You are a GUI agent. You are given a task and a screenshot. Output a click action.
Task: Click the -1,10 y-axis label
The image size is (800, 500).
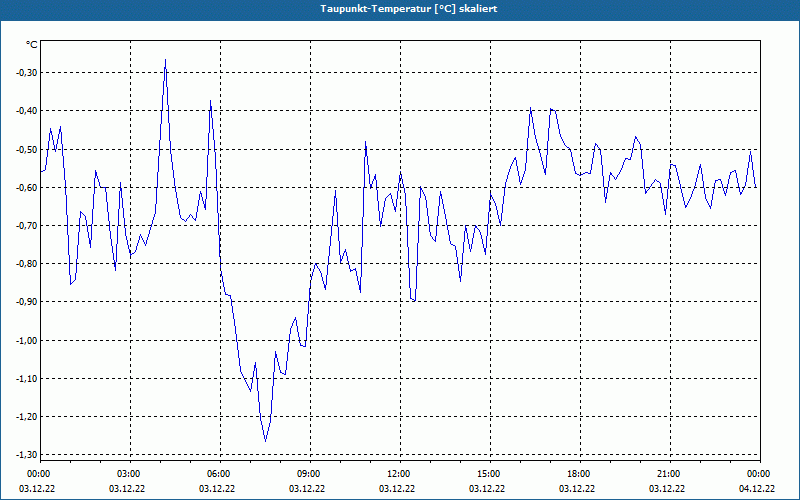27,379
